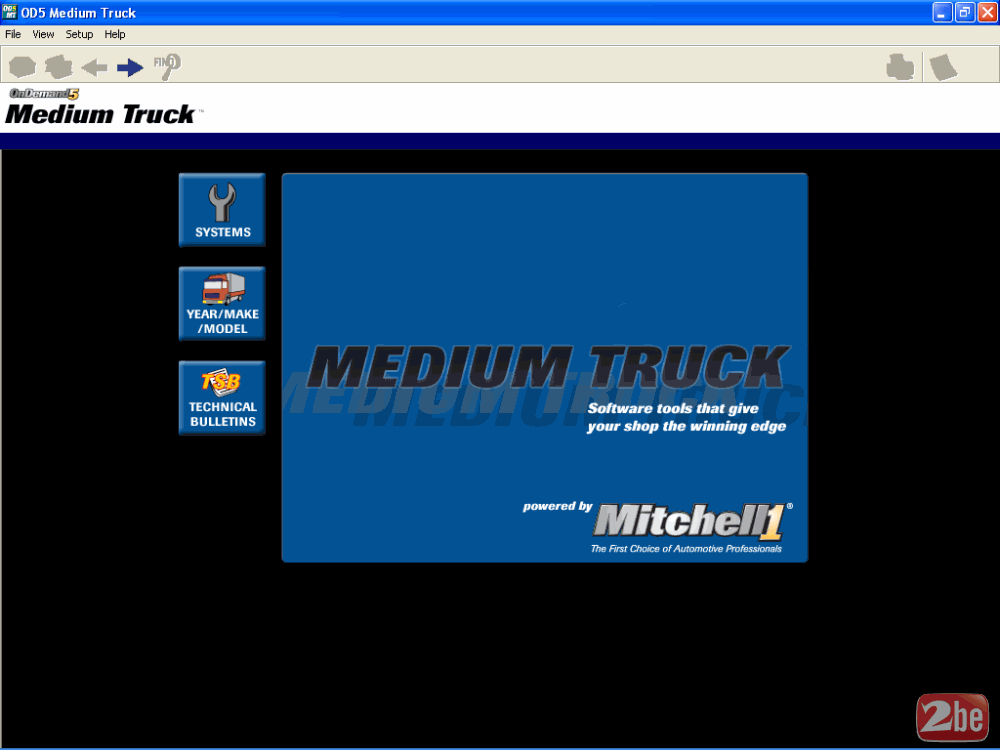Viewport: 1000px width, 750px height.
Task: Minimize the OD5 Medium Truck window
Action: pyautogui.click(x=942, y=12)
